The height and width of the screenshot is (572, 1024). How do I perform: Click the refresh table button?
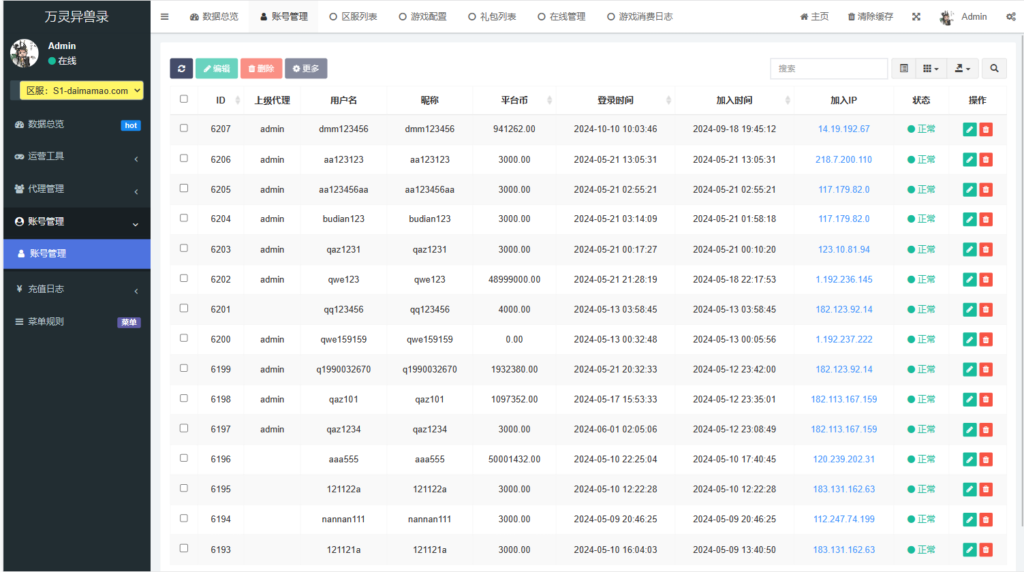181,69
